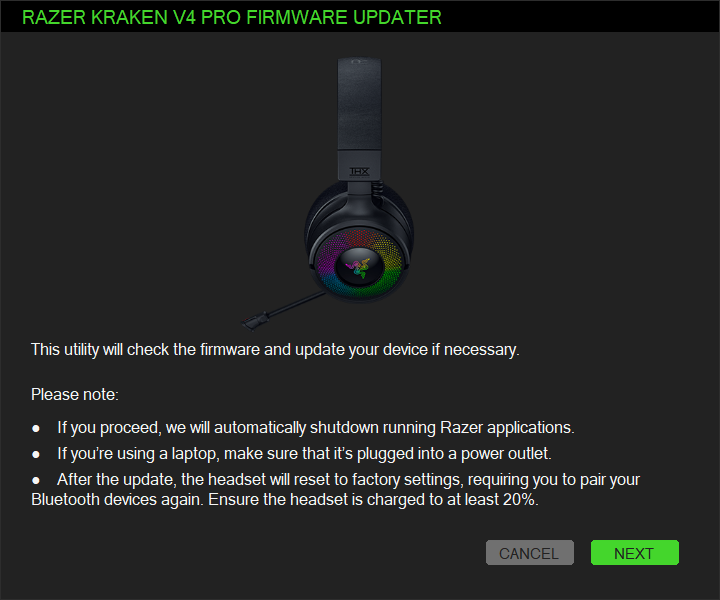Click the THX logo on headset

click(359, 171)
